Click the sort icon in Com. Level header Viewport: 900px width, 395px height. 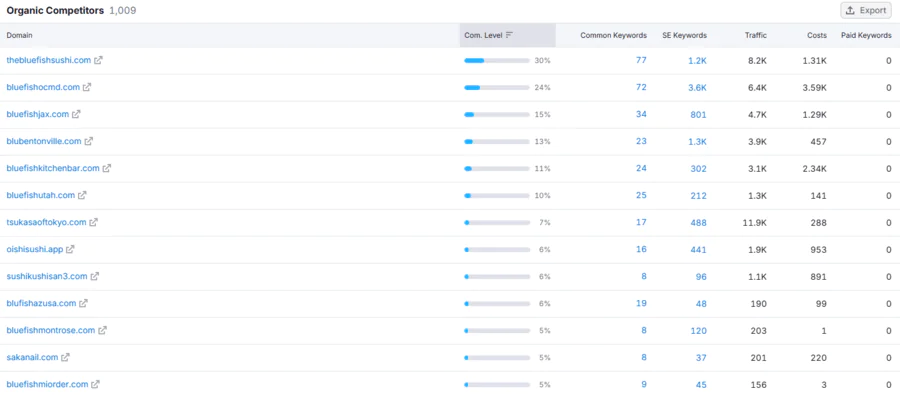(509, 35)
